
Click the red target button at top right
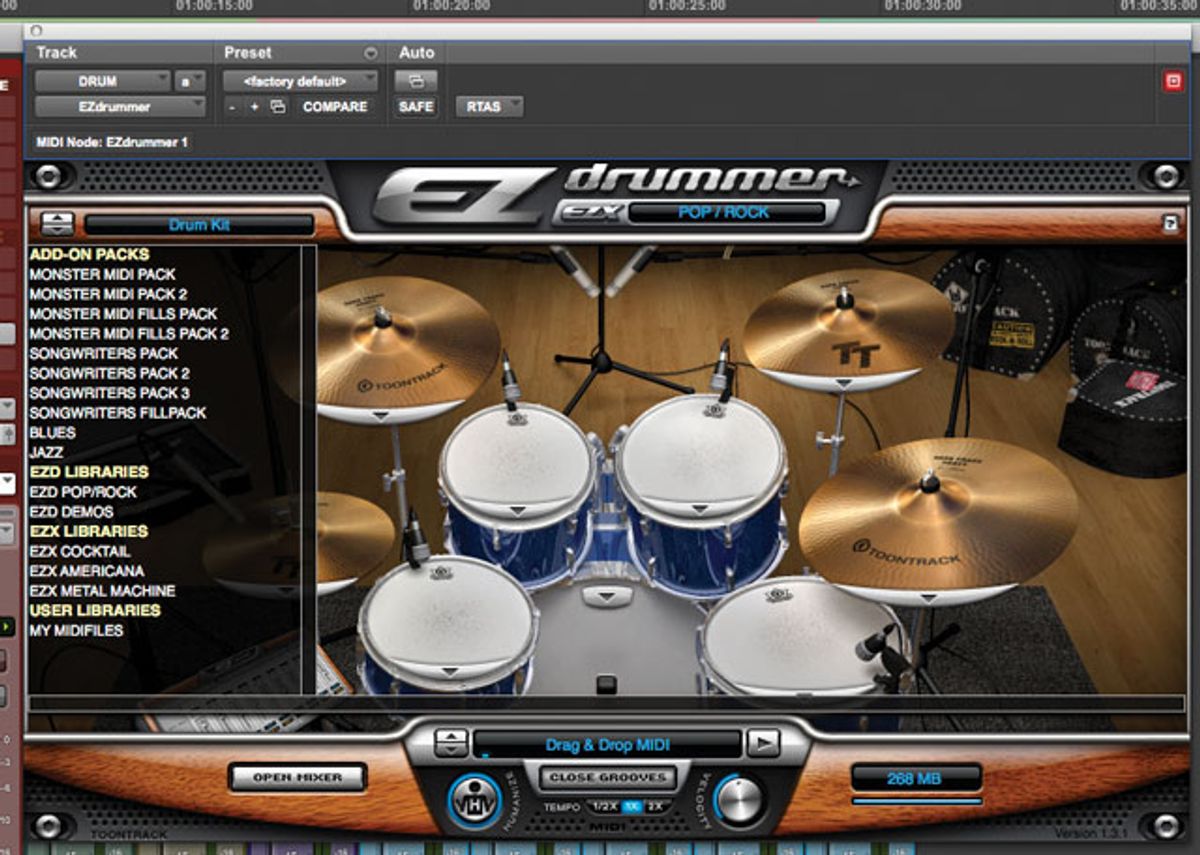1173,82
